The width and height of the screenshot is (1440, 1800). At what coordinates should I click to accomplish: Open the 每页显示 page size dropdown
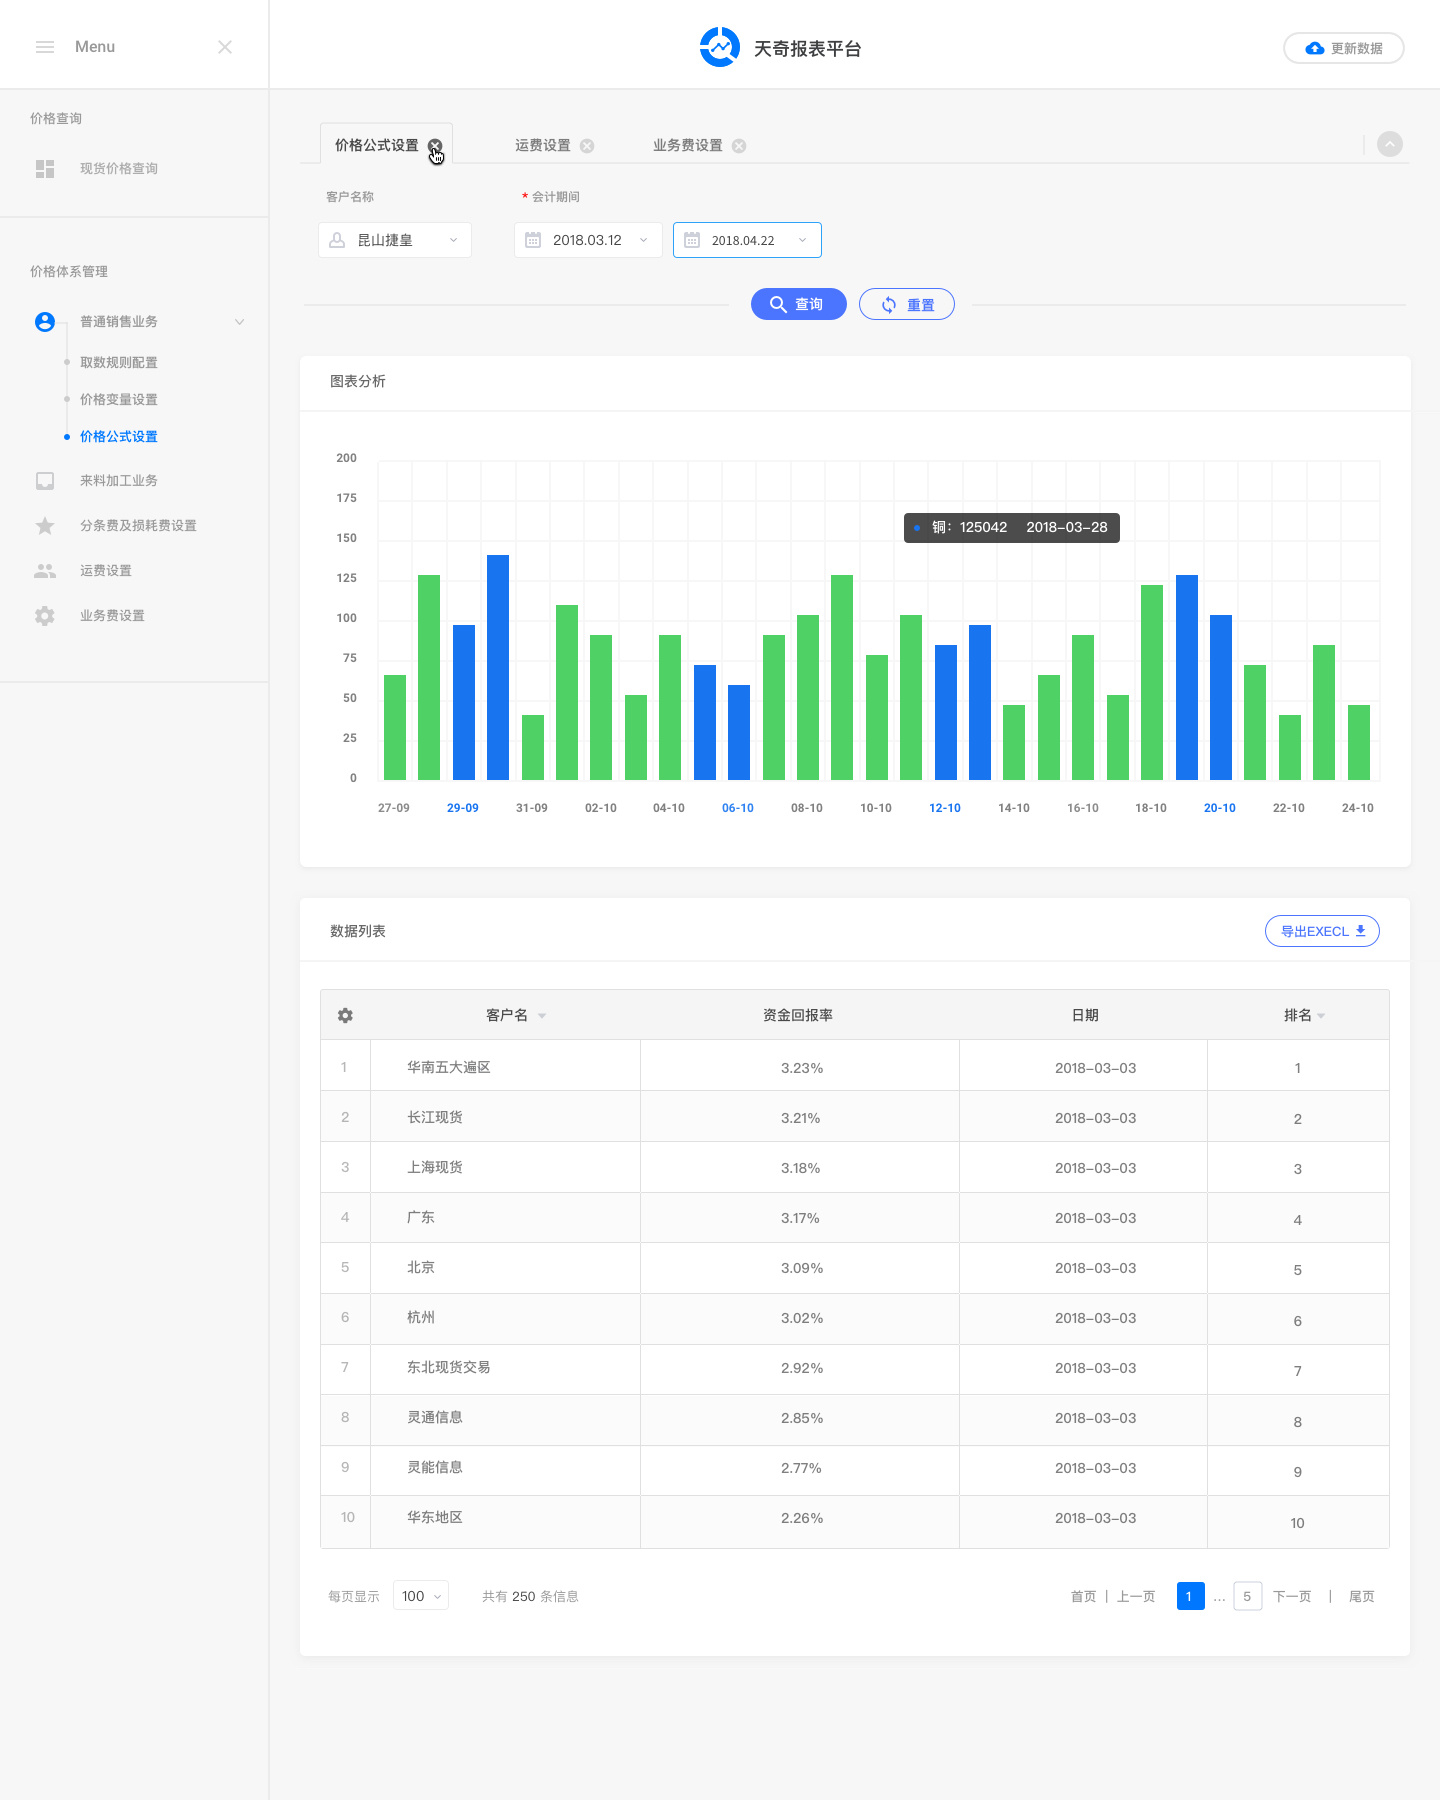[x=421, y=1596]
